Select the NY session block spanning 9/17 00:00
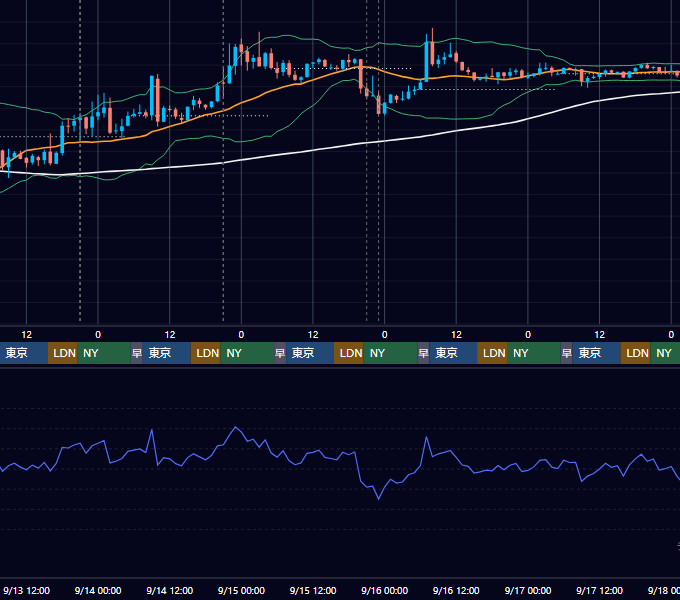 pyautogui.click(x=534, y=353)
